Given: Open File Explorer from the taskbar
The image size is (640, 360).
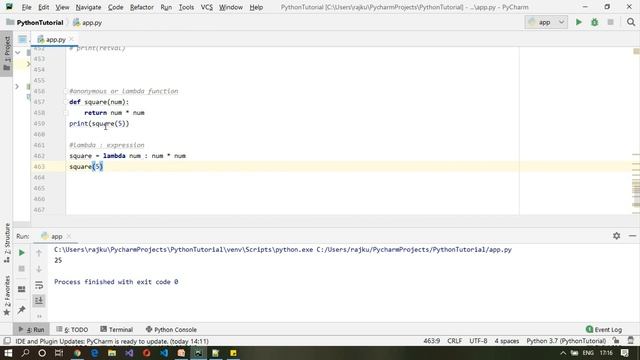Looking at the screenshot, I should point(112,353).
